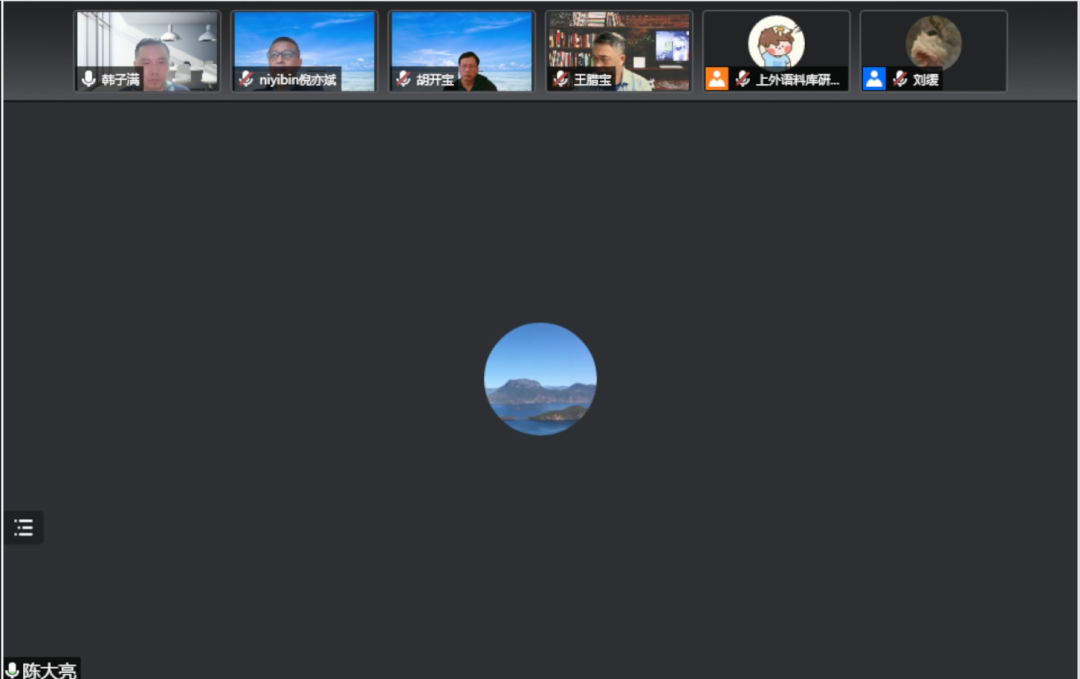This screenshot has width=1080, height=679.
Task: Click the muted microphone icon of 胡开宝
Action: pyautogui.click(x=403, y=79)
